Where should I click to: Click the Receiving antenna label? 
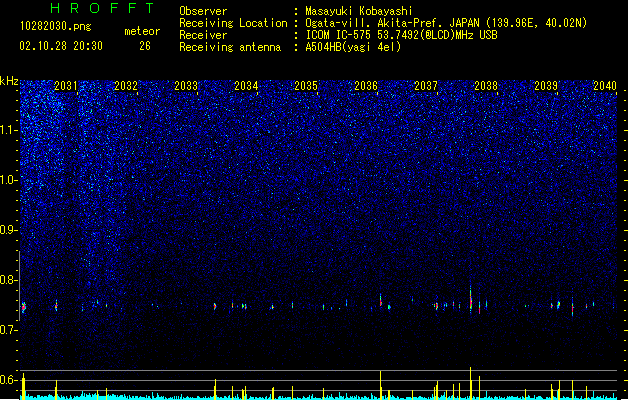230,47
